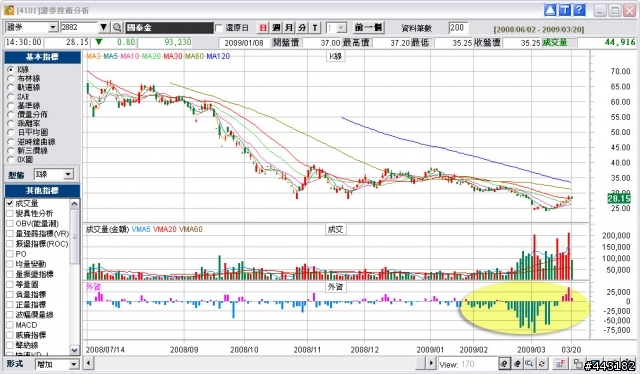Click the zoom magnifier icon in bottom toolbar
Screen dimensions: 640x374
coord(529,363)
